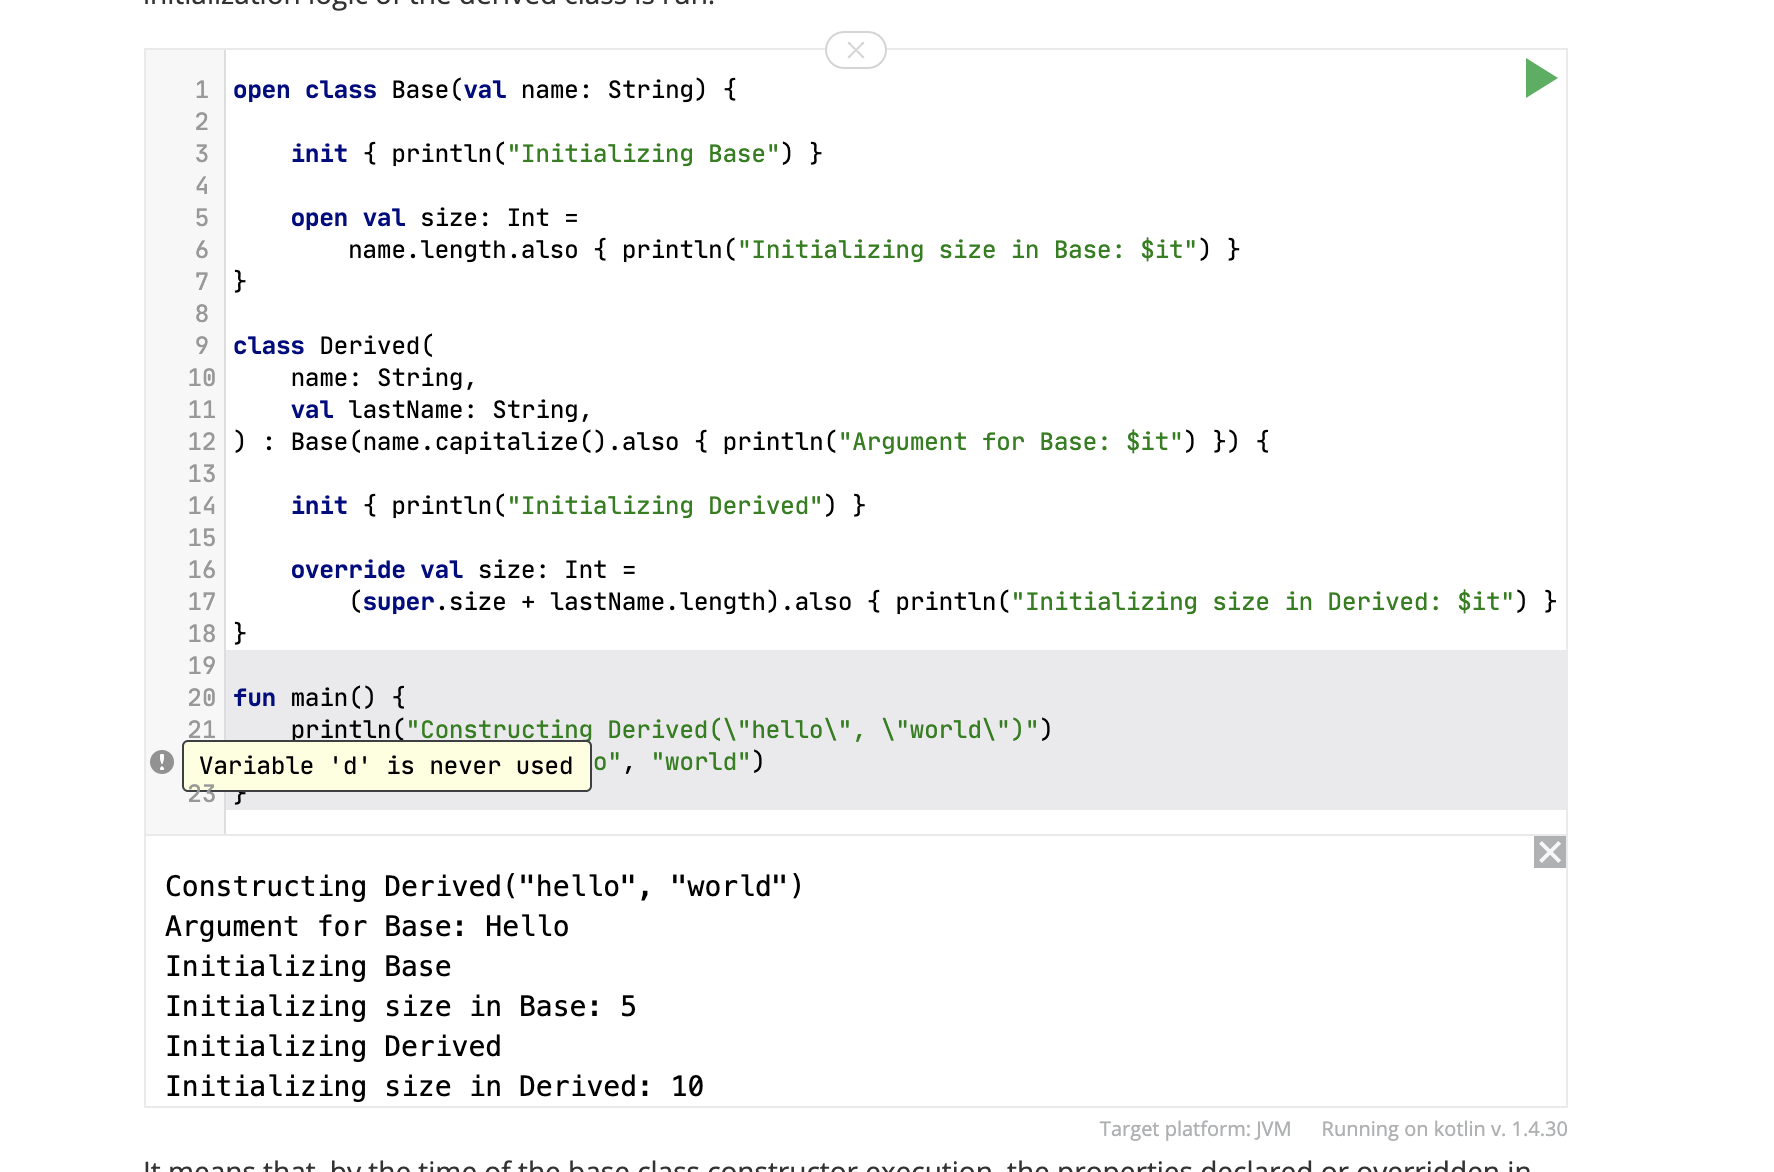Click line number 20 beside fun main

(x=201, y=697)
